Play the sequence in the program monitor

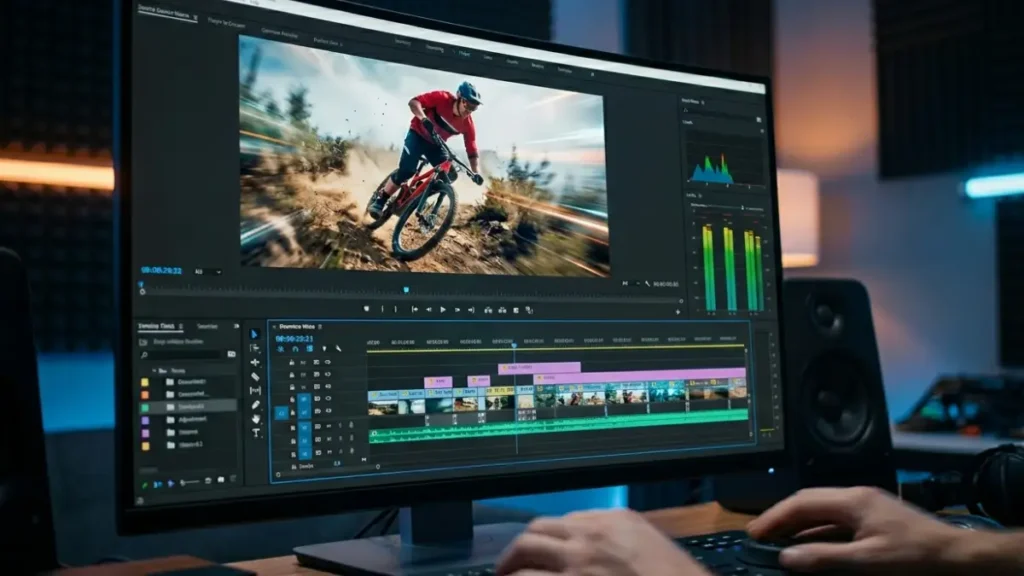point(443,310)
